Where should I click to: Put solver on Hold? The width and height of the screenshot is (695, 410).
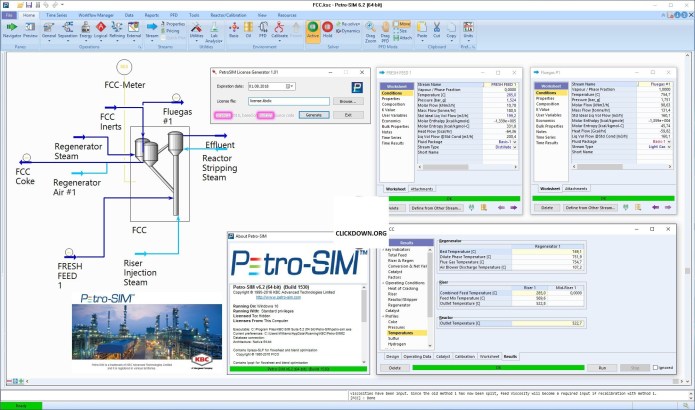(x=328, y=30)
